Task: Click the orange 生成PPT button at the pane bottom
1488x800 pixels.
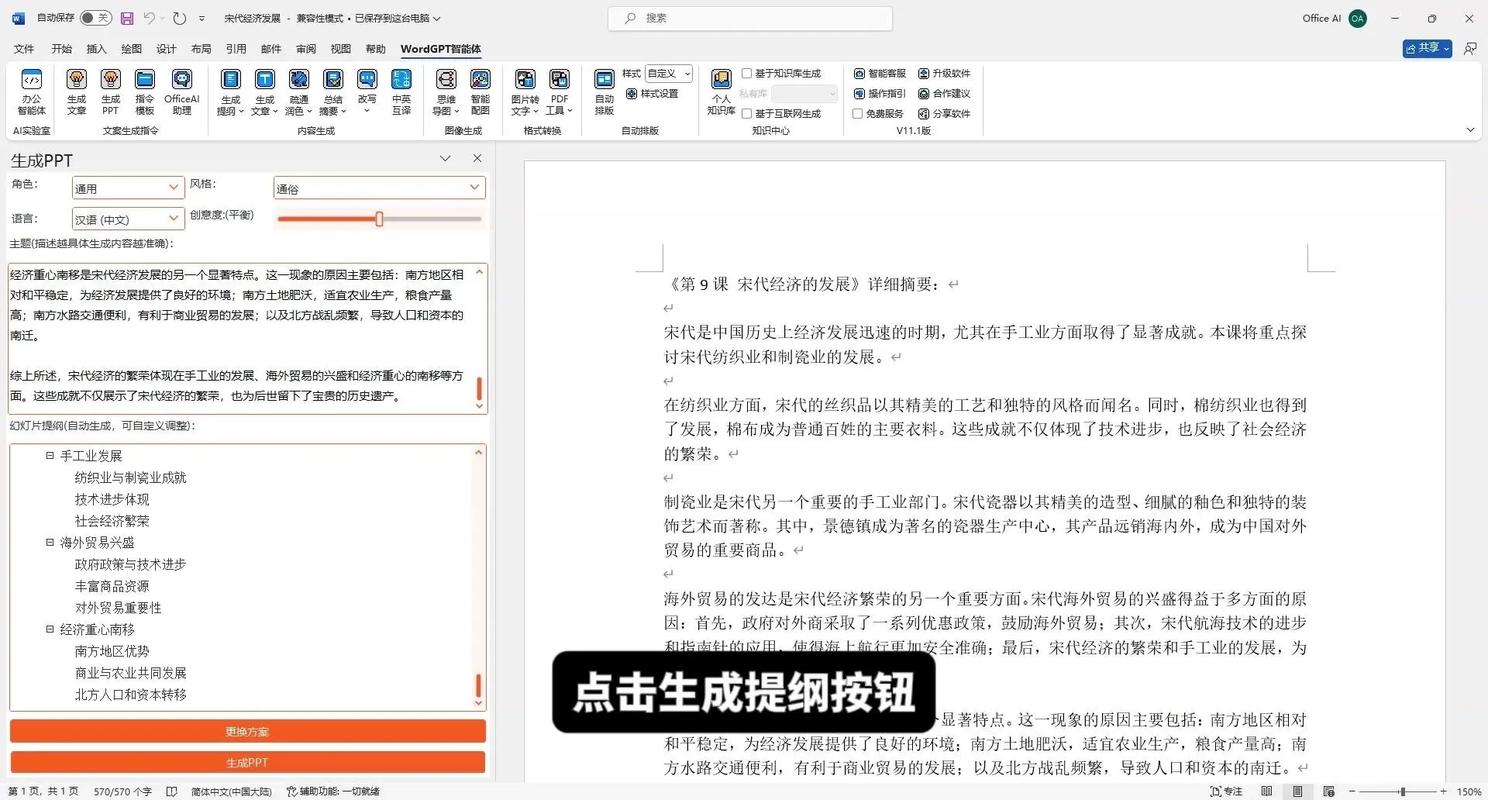Action: tap(247, 762)
